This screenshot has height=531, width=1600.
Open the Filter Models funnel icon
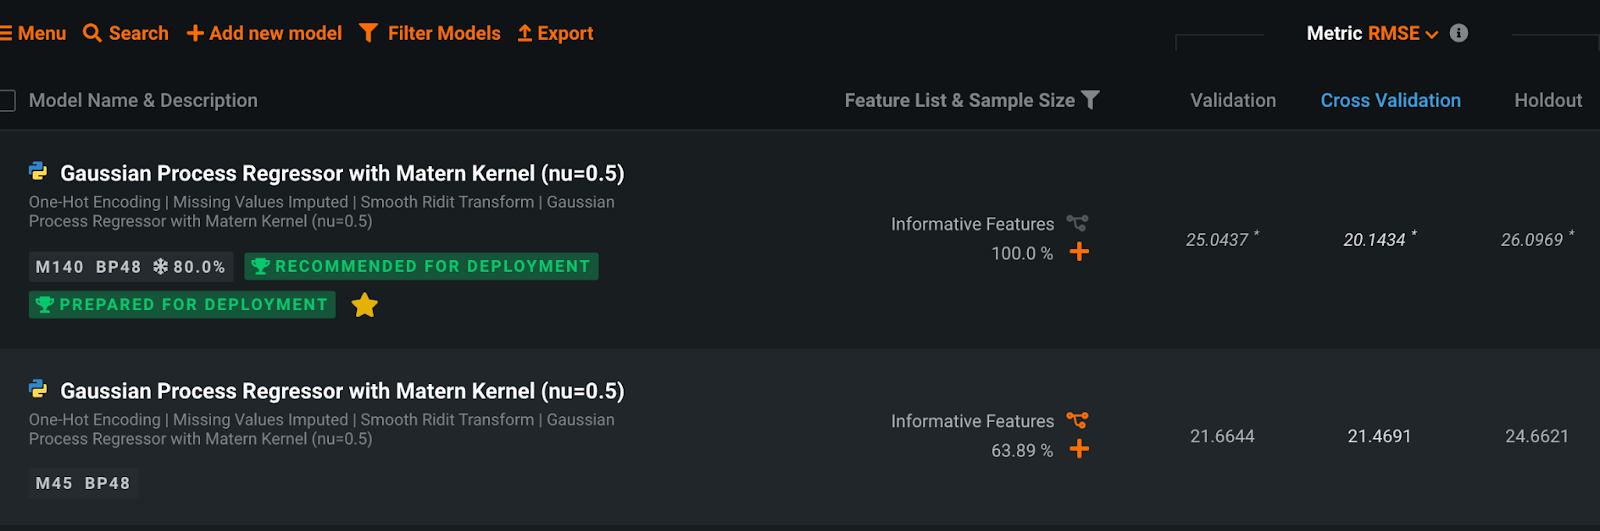tap(368, 33)
